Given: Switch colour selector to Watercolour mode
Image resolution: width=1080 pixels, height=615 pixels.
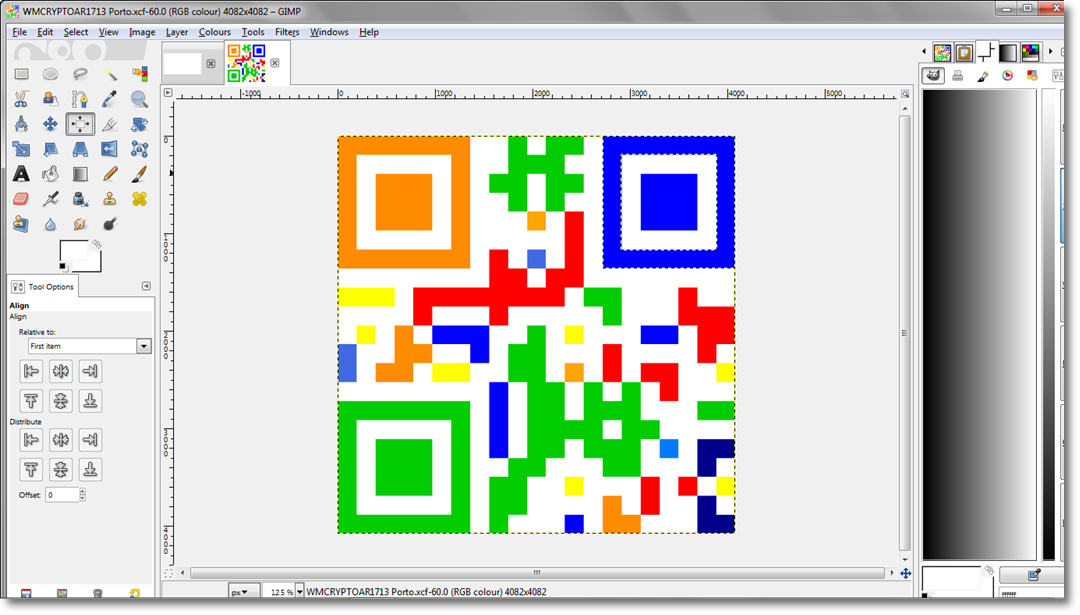Looking at the screenshot, I should [983, 76].
